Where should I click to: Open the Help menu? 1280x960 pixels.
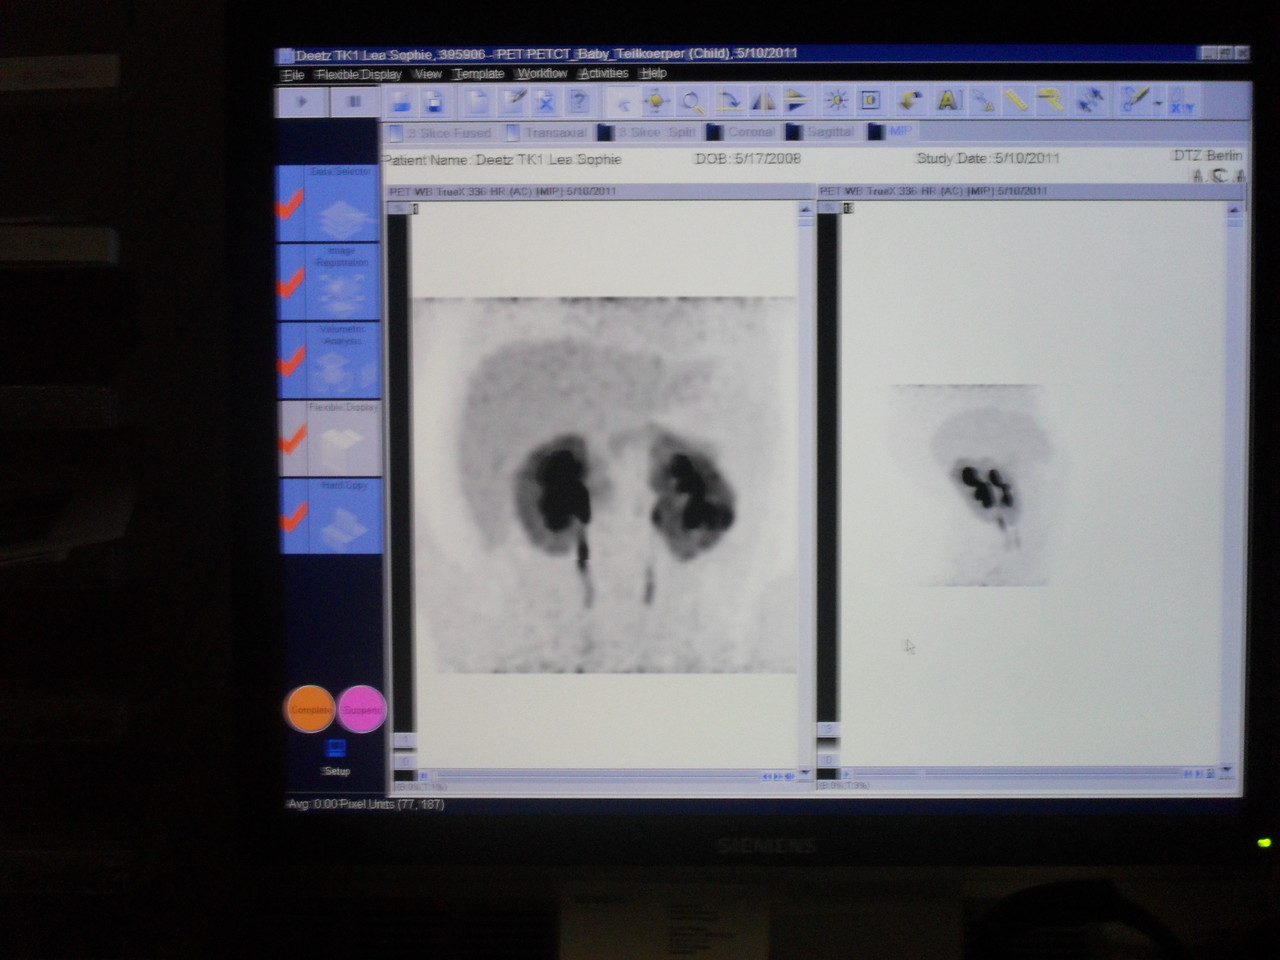click(653, 73)
